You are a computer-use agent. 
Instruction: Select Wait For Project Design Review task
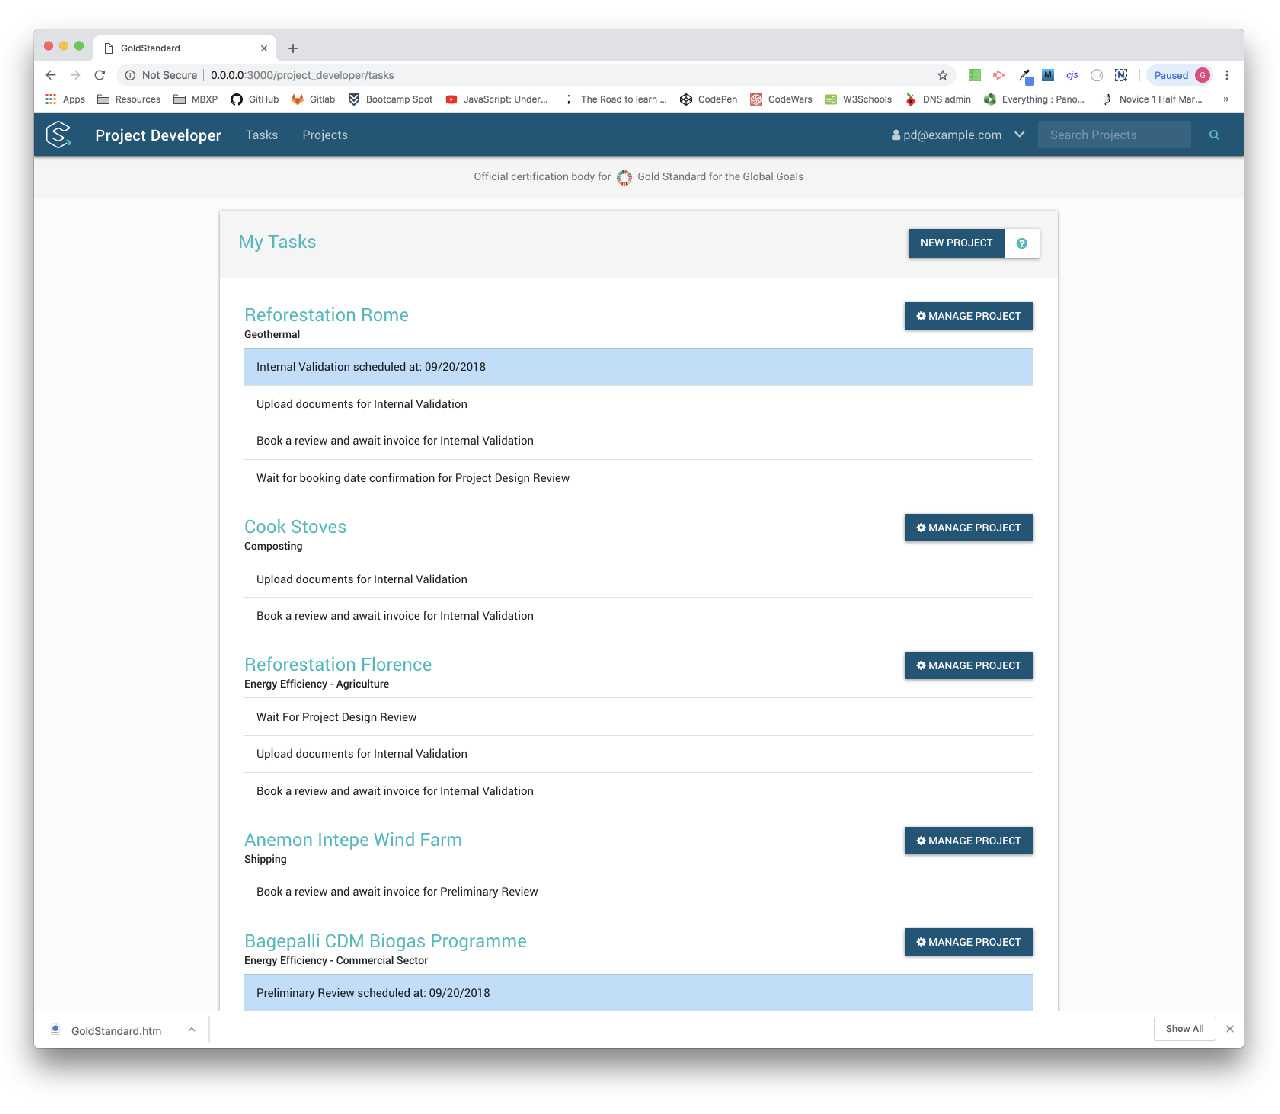point(638,717)
